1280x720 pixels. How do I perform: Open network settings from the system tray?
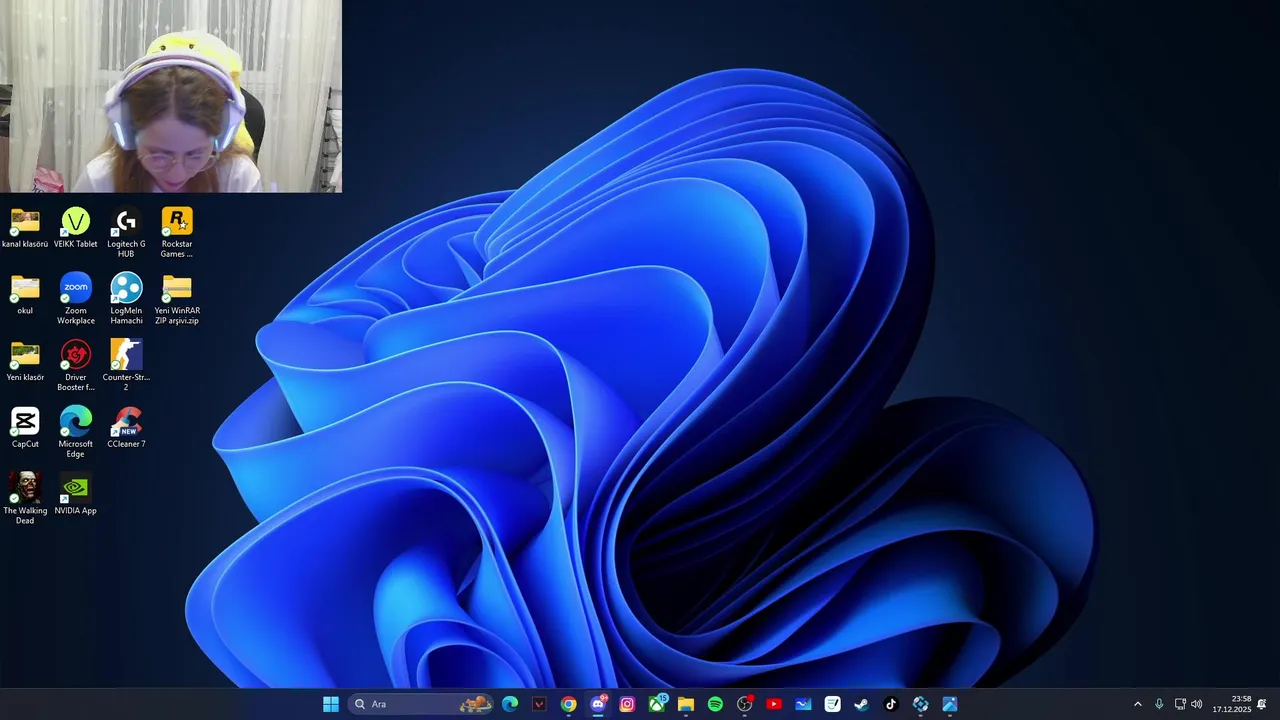point(1180,704)
